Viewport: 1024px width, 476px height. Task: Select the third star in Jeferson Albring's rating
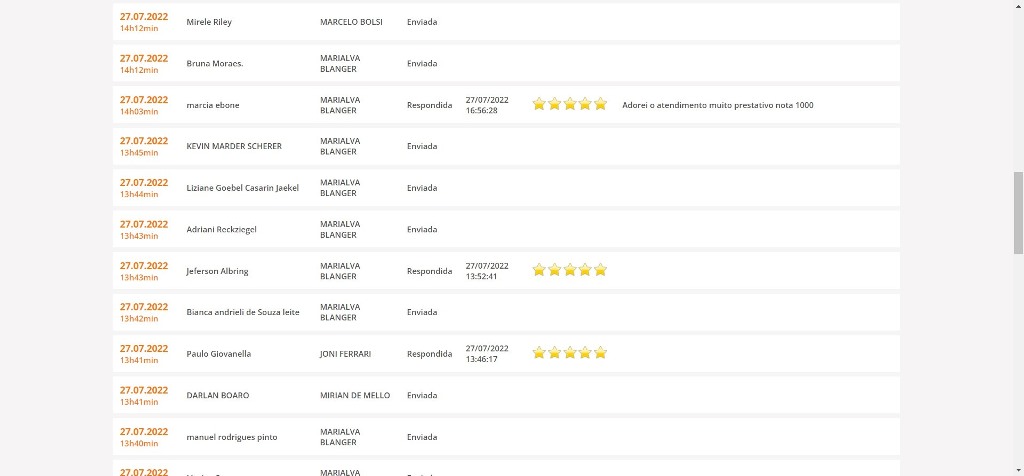coord(570,270)
